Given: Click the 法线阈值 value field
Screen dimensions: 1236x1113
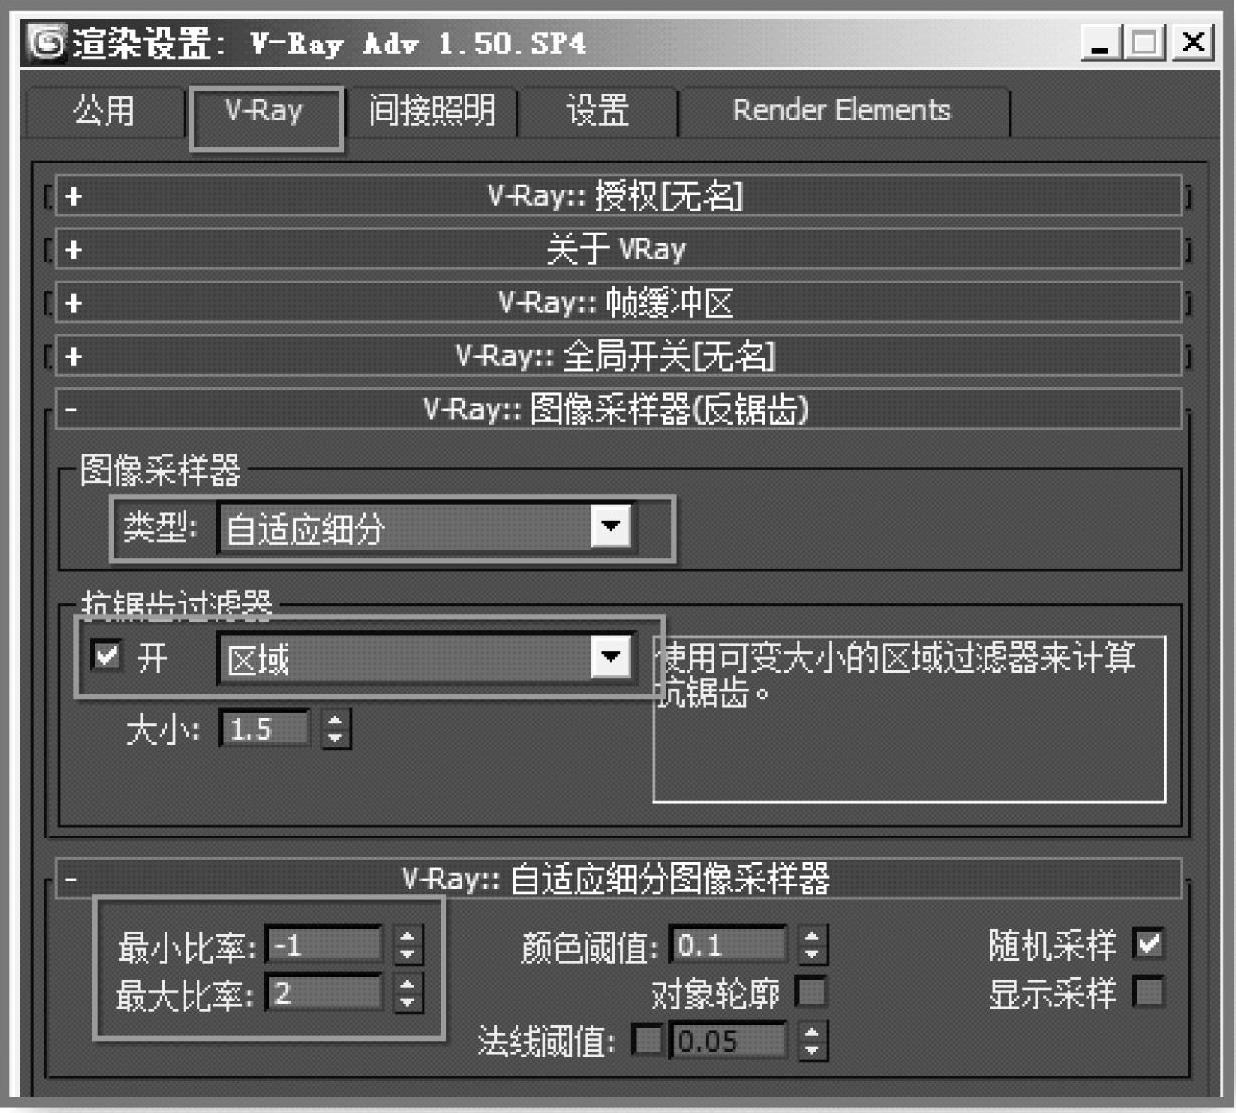Looking at the screenshot, I should pyautogui.click(x=728, y=1041).
